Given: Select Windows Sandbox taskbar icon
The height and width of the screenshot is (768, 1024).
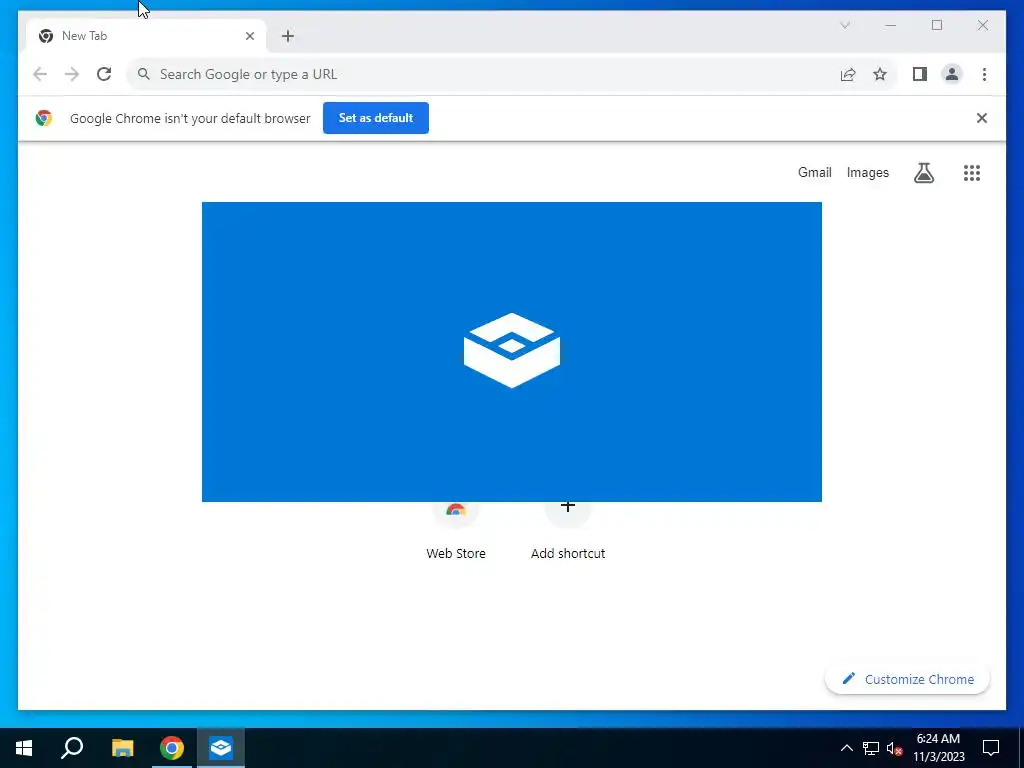Looking at the screenshot, I should tap(221, 748).
